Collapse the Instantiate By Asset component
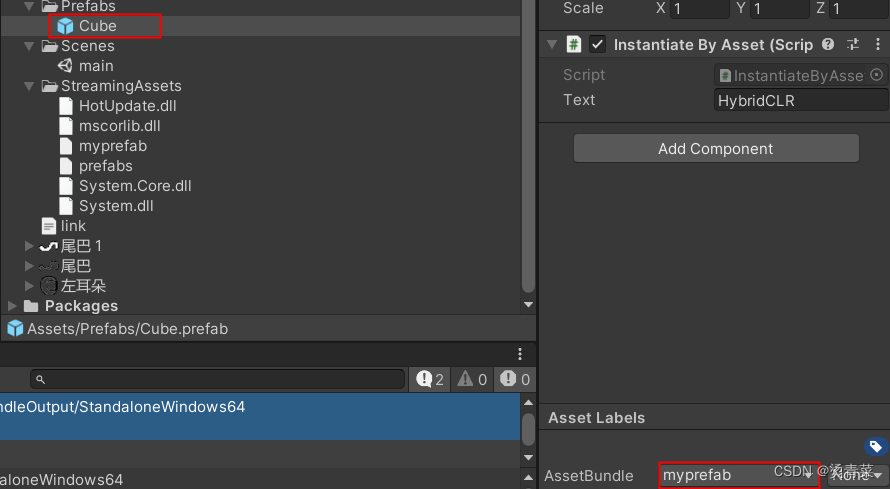This screenshot has height=489, width=890. pyautogui.click(x=552, y=44)
